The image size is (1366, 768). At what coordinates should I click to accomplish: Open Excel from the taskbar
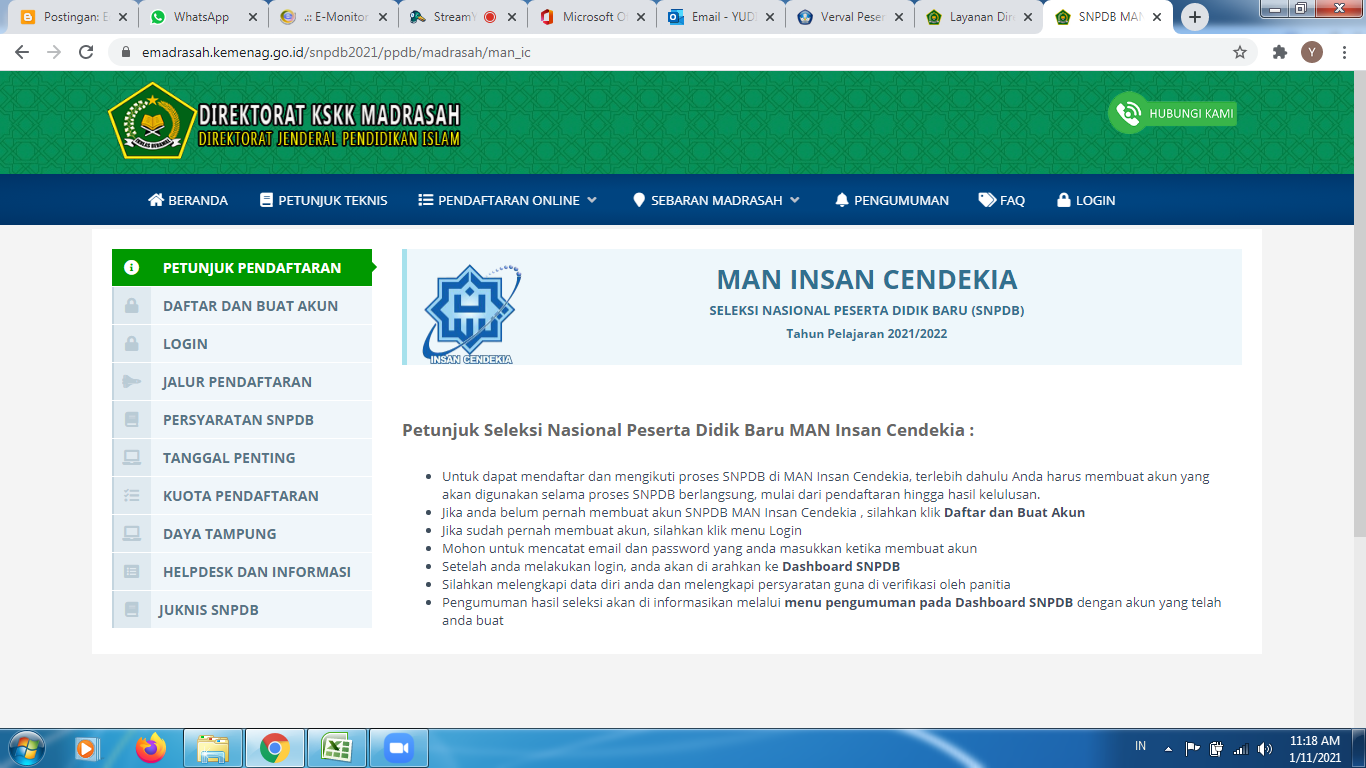click(336, 748)
